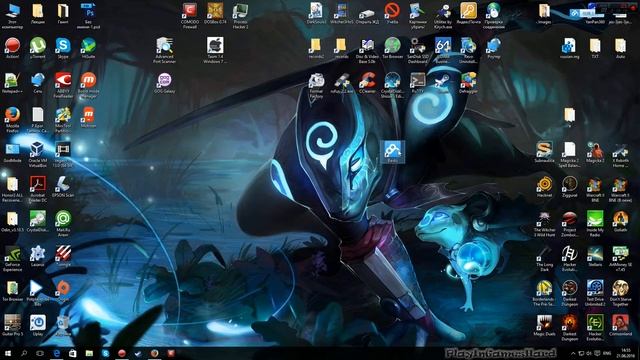This screenshot has height=360, width=640.
Task: Open the PuTTY desktop shortcut
Action: pyautogui.click(x=418, y=83)
